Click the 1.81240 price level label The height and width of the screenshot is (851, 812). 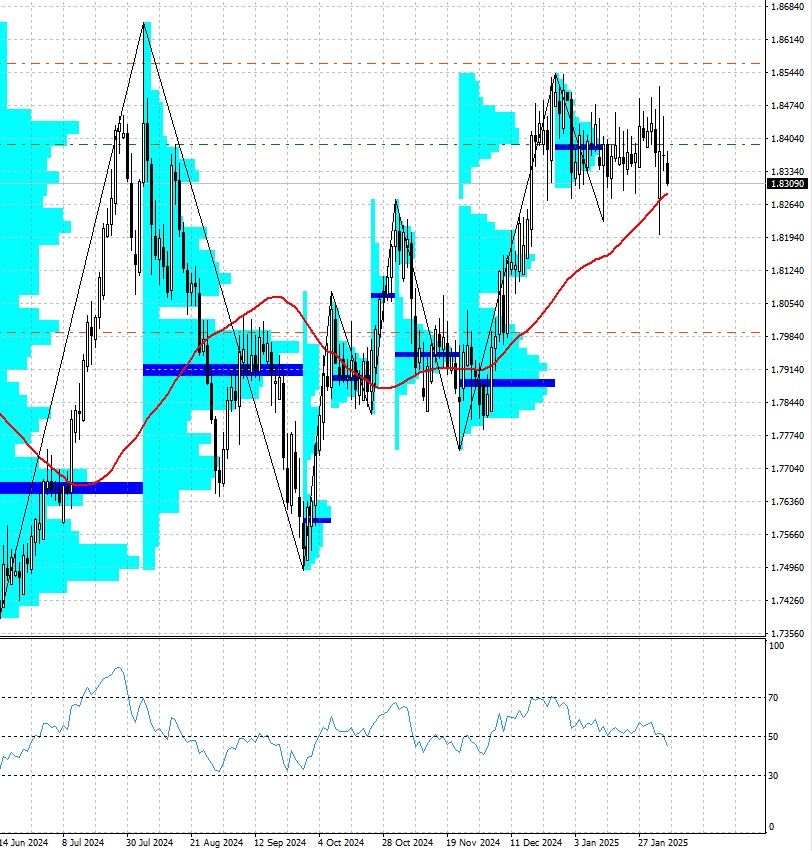click(787, 270)
